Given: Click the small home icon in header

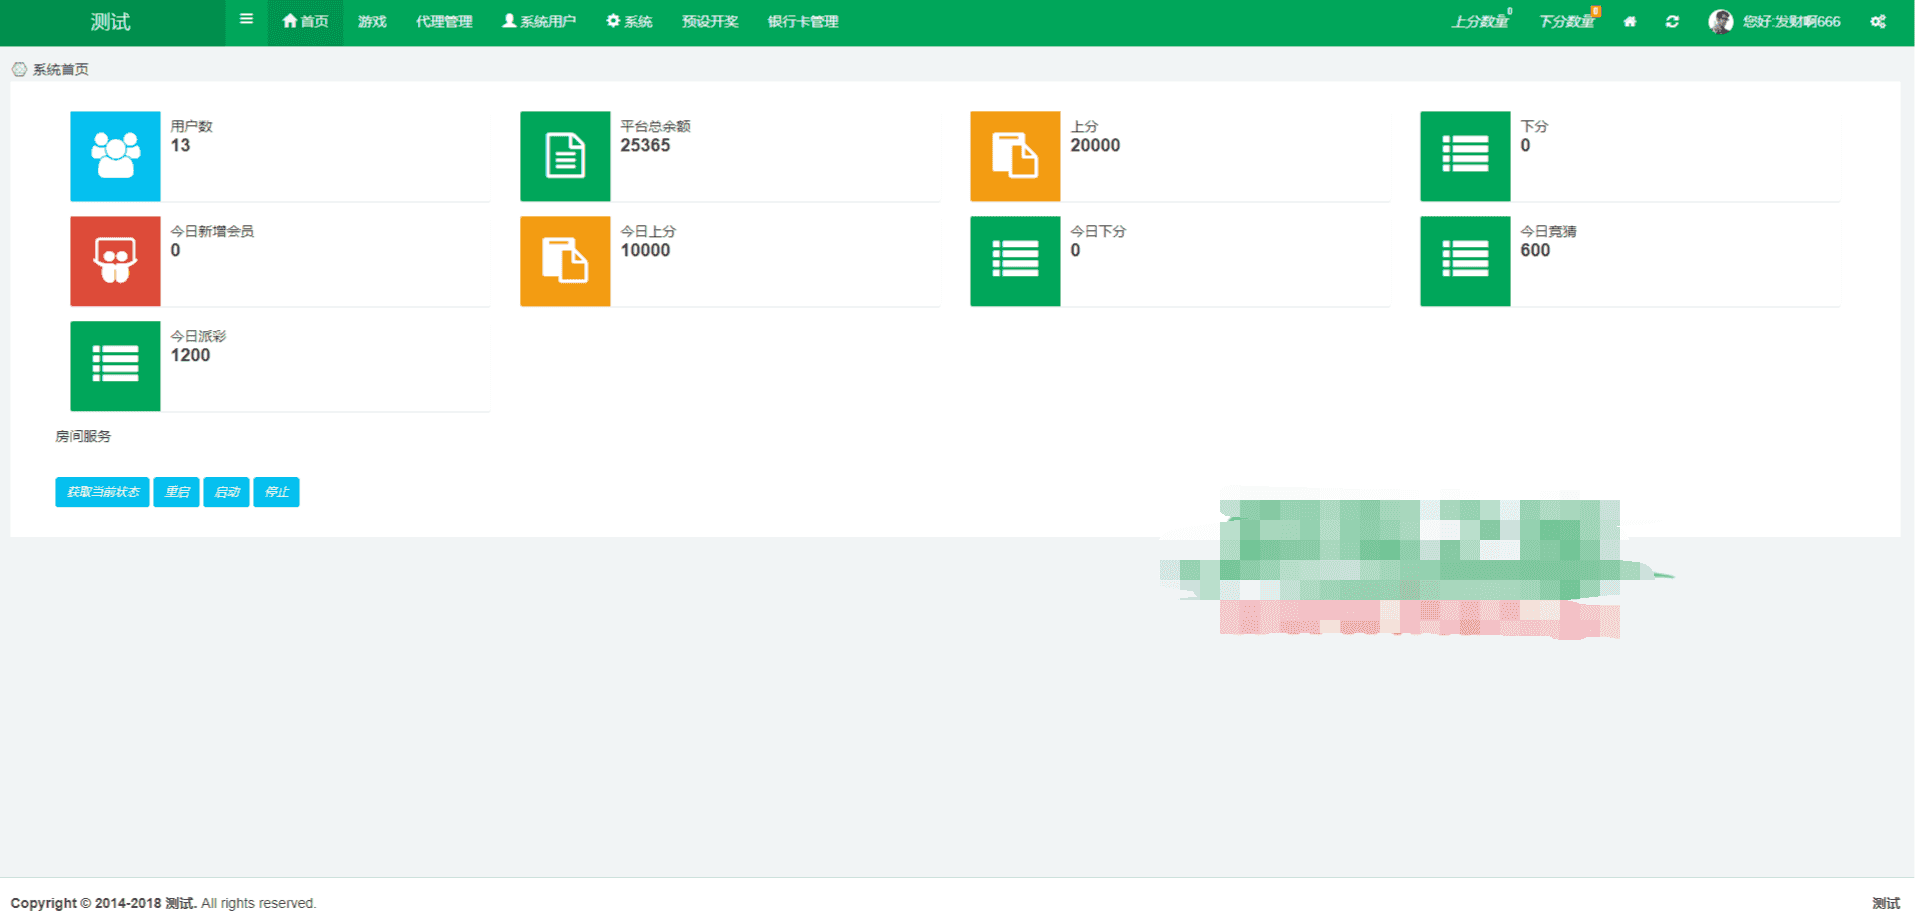Looking at the screenshot, I should pos(1630,21).
